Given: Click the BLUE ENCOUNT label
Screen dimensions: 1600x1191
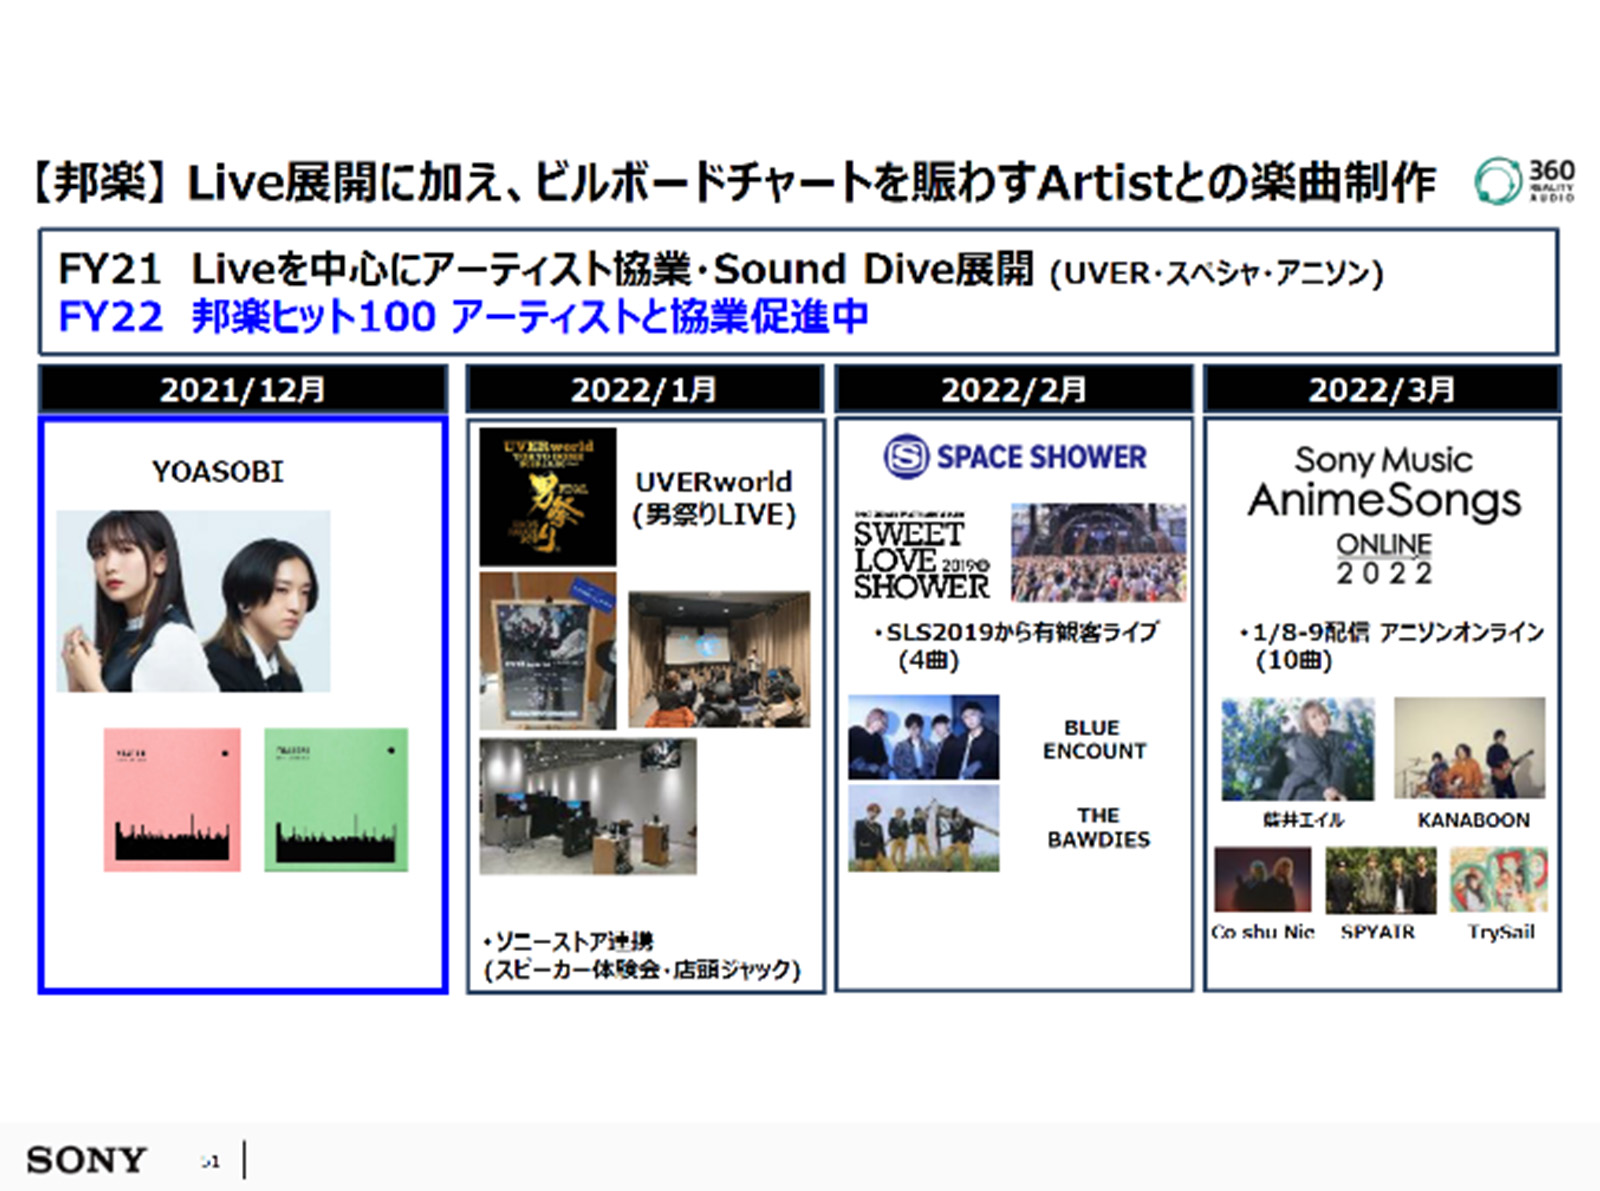Looking at the screenshot, I should click(x=1094, y=739).
